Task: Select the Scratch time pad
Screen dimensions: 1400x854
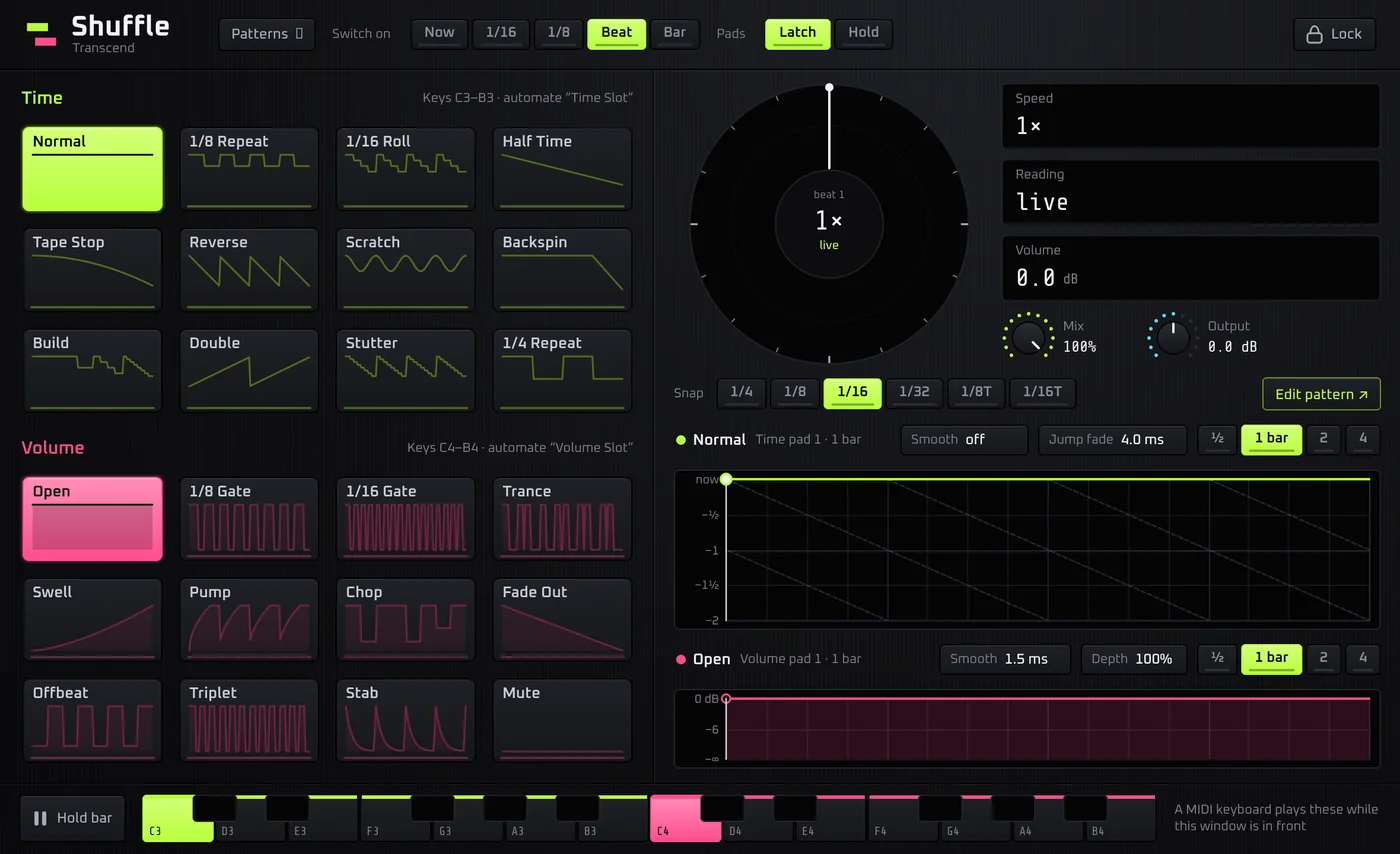Action: (406, 270)
